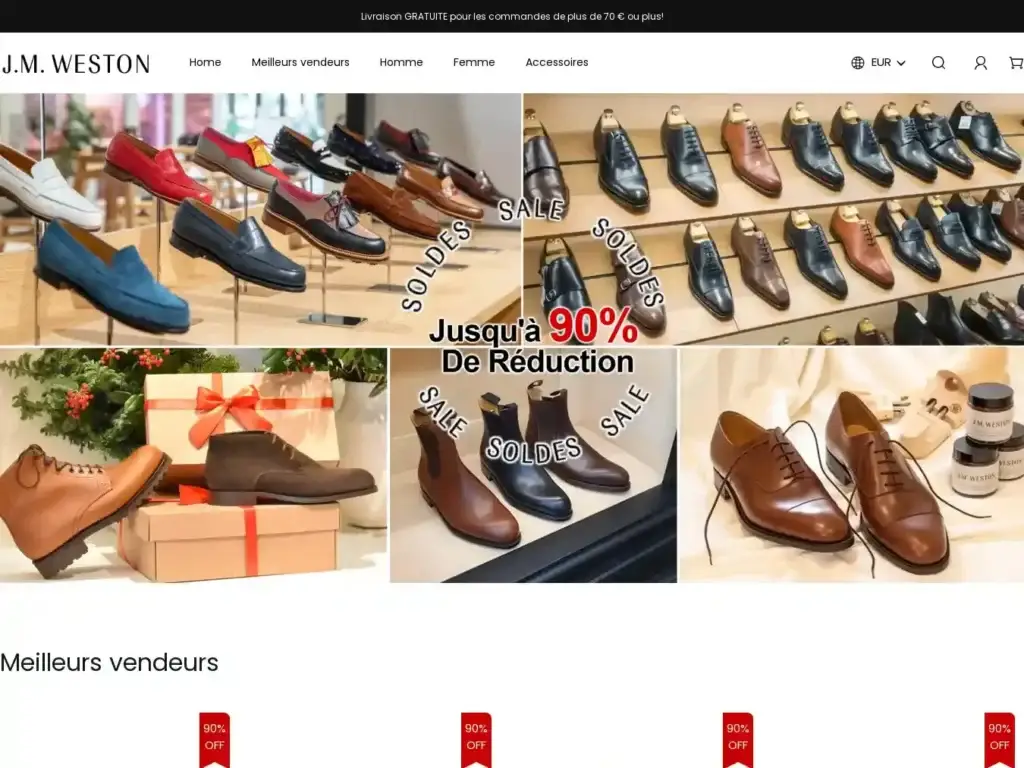
Task: Click the globe currency icon
Action: [x=858, y=63]
